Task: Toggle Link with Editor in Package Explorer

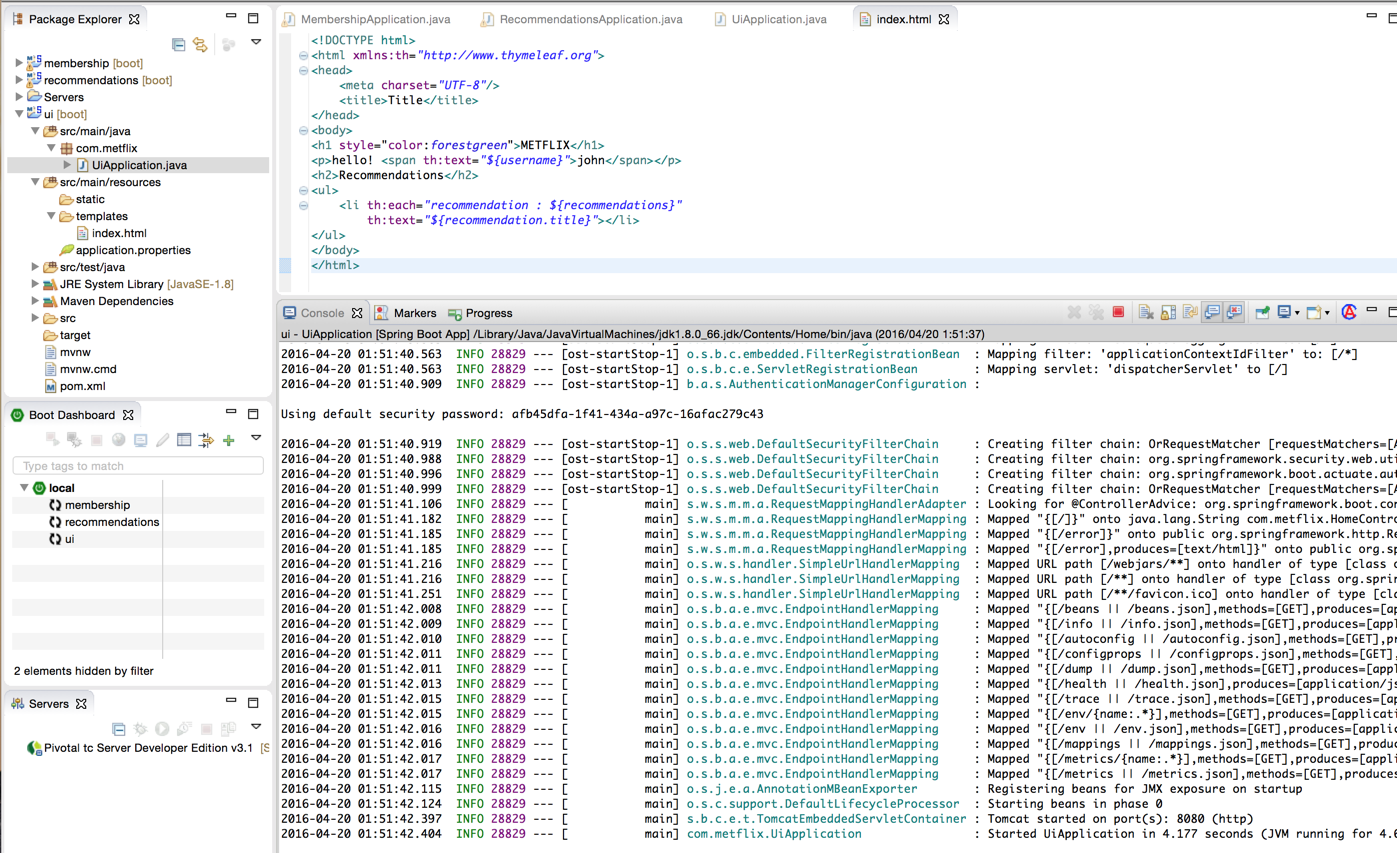Action: (x=200, y=44)
